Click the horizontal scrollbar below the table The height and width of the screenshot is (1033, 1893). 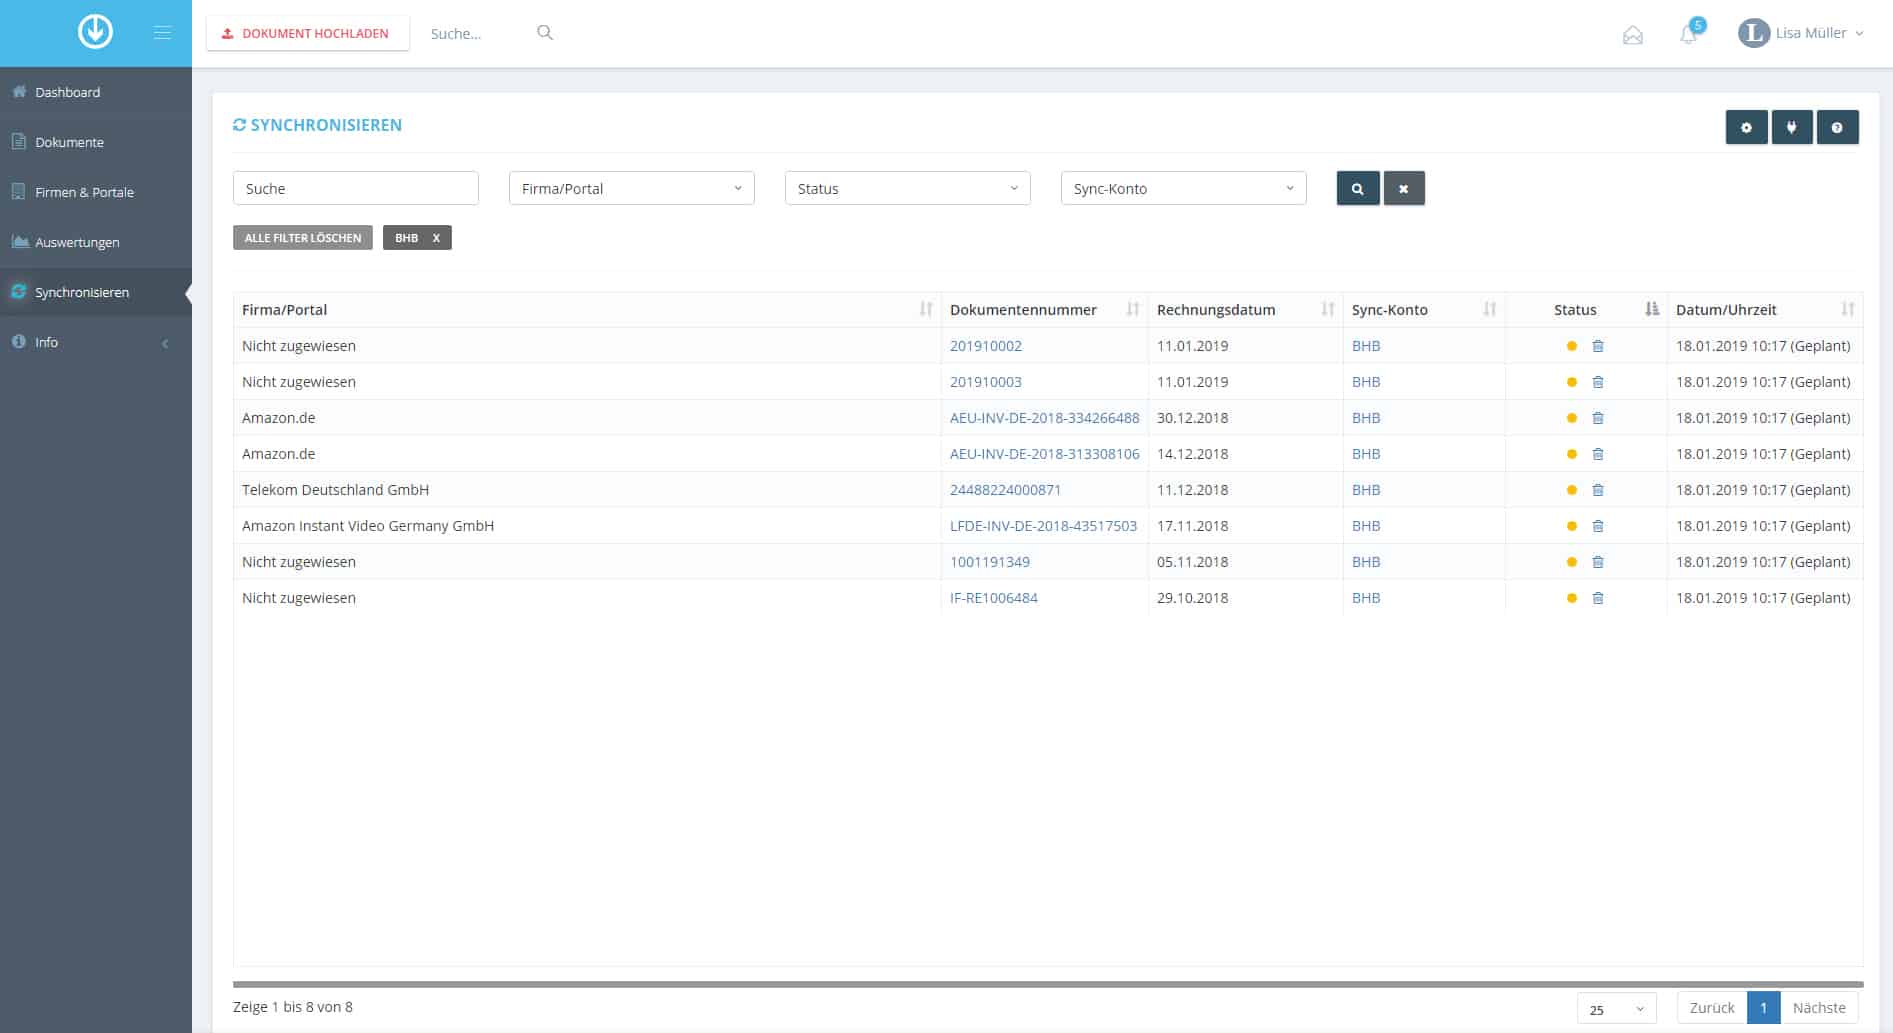[x=1048, y=984]
